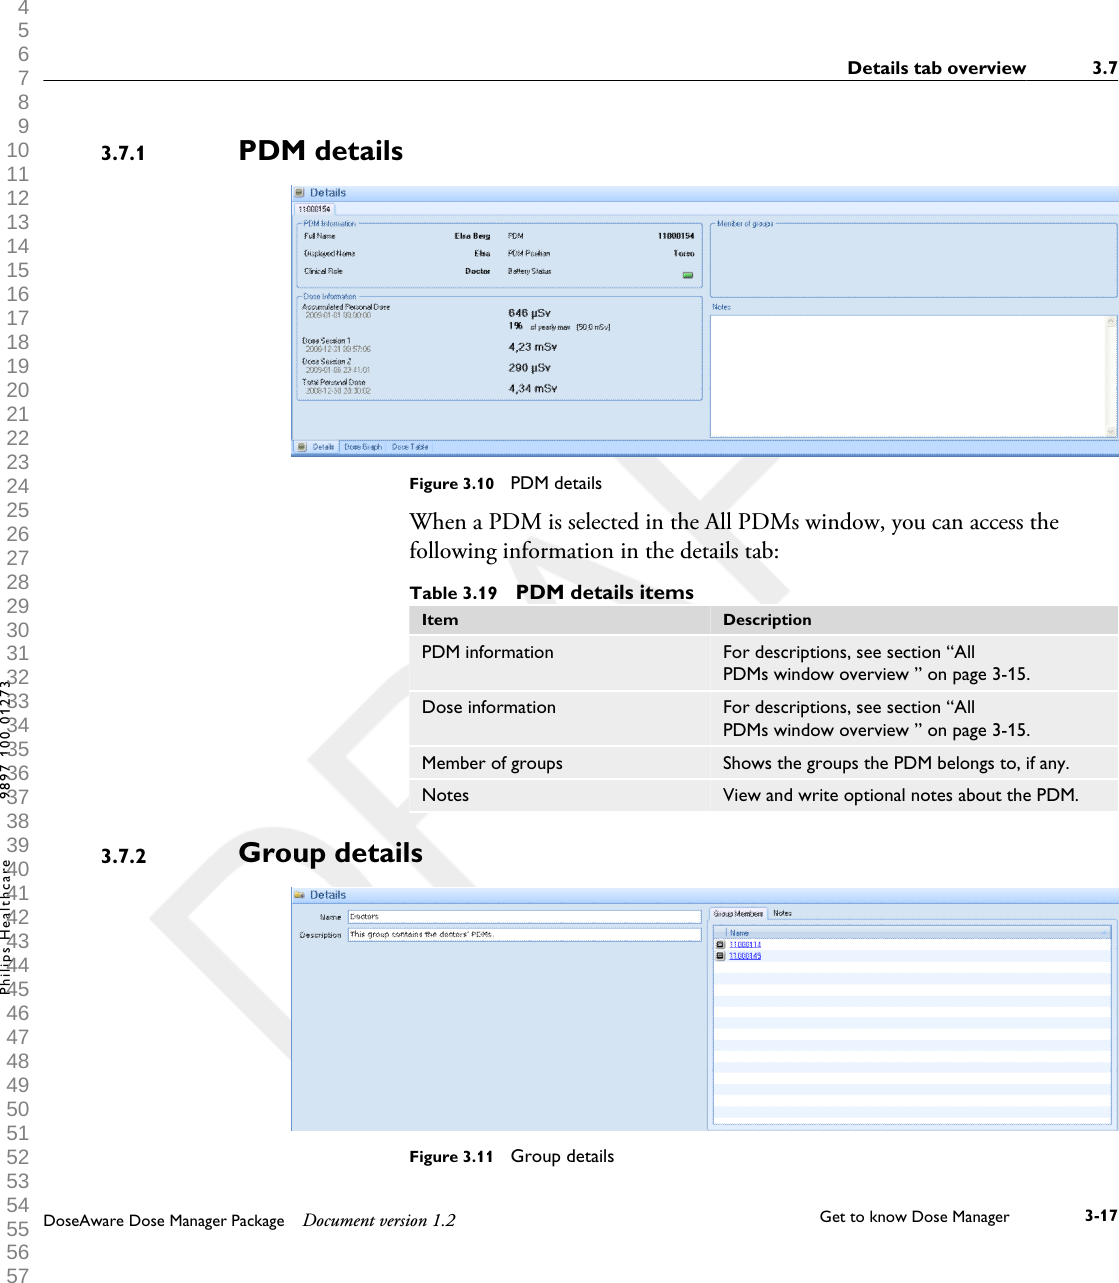
Task: Click the battery status indicator for Elsa Berg
Action: 687,274
